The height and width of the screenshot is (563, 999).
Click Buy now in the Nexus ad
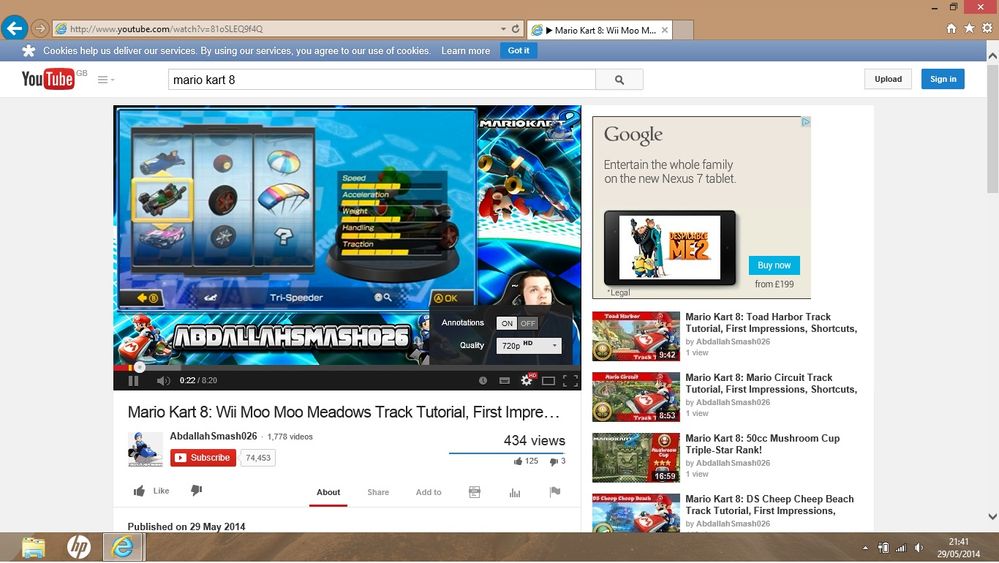tap(774, 265)
